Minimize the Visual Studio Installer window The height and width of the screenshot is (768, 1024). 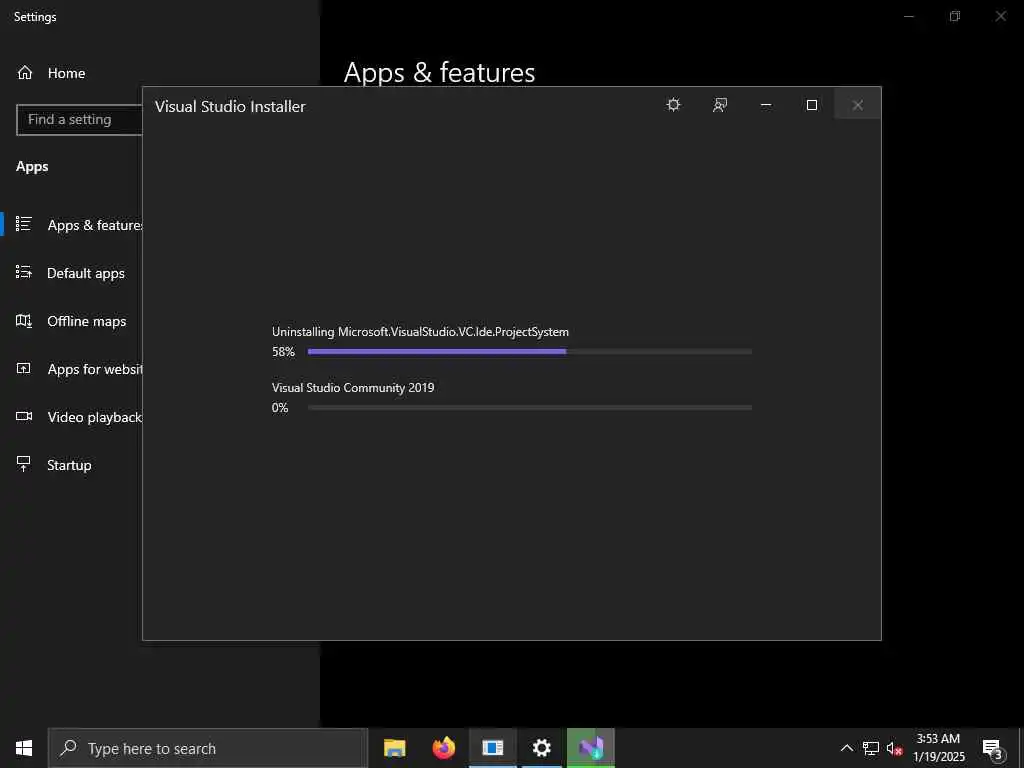coord(766,105)
